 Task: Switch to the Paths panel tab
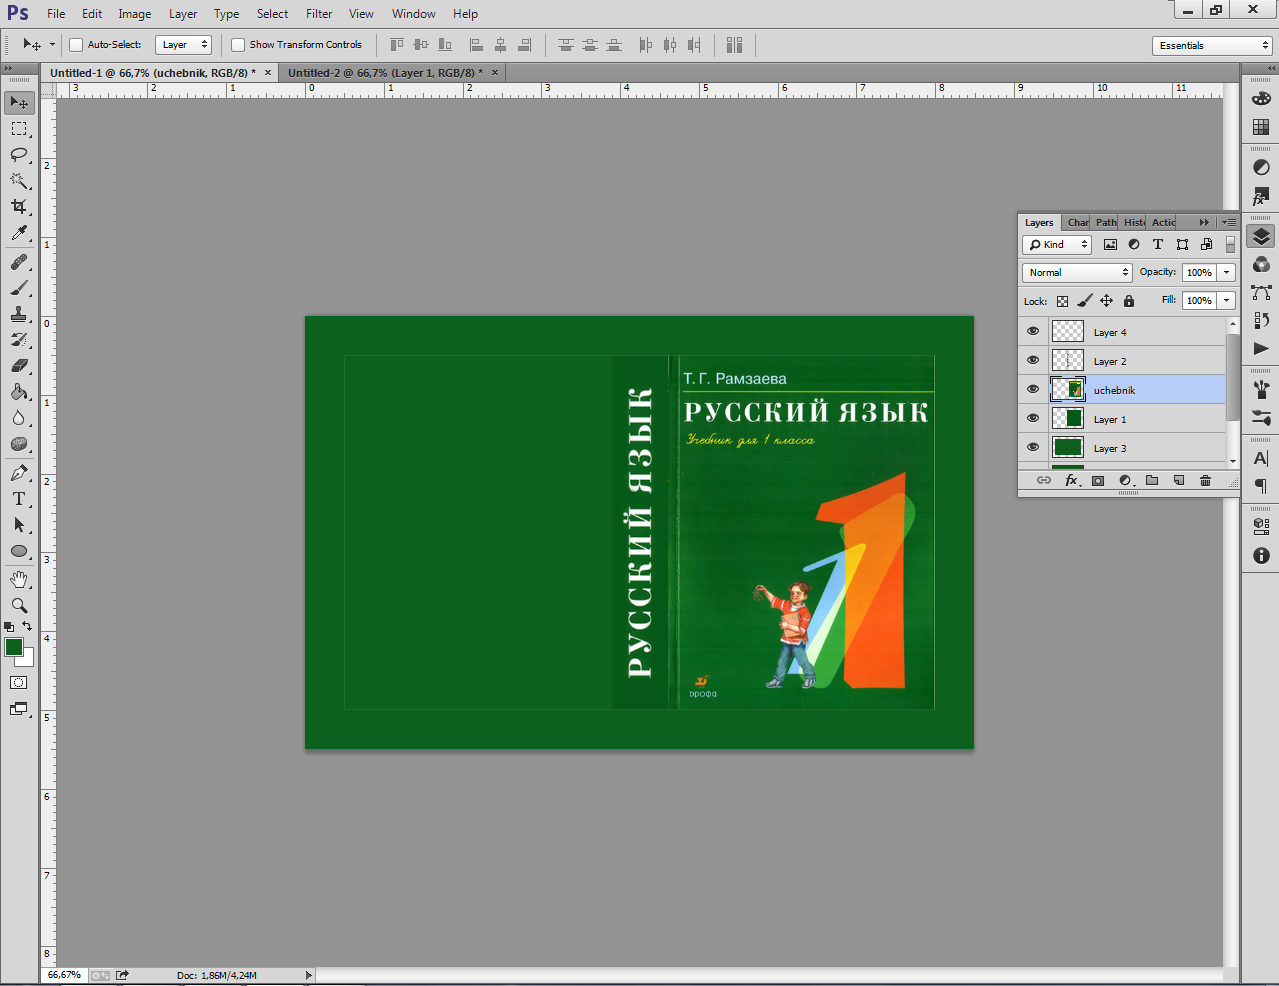coord(1106,222)
